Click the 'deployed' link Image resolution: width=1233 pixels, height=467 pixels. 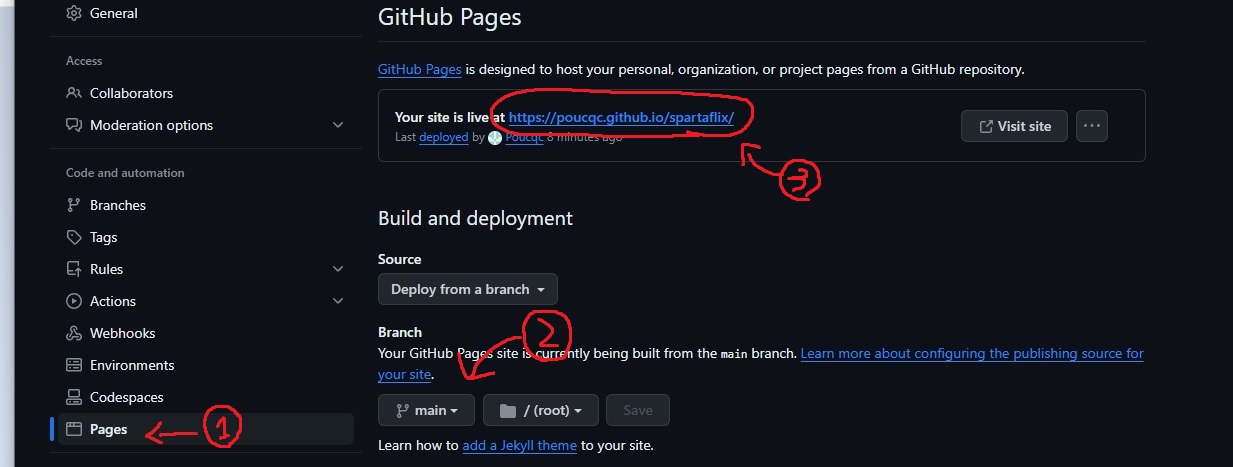pyautogui.click(x=444, y=137)
